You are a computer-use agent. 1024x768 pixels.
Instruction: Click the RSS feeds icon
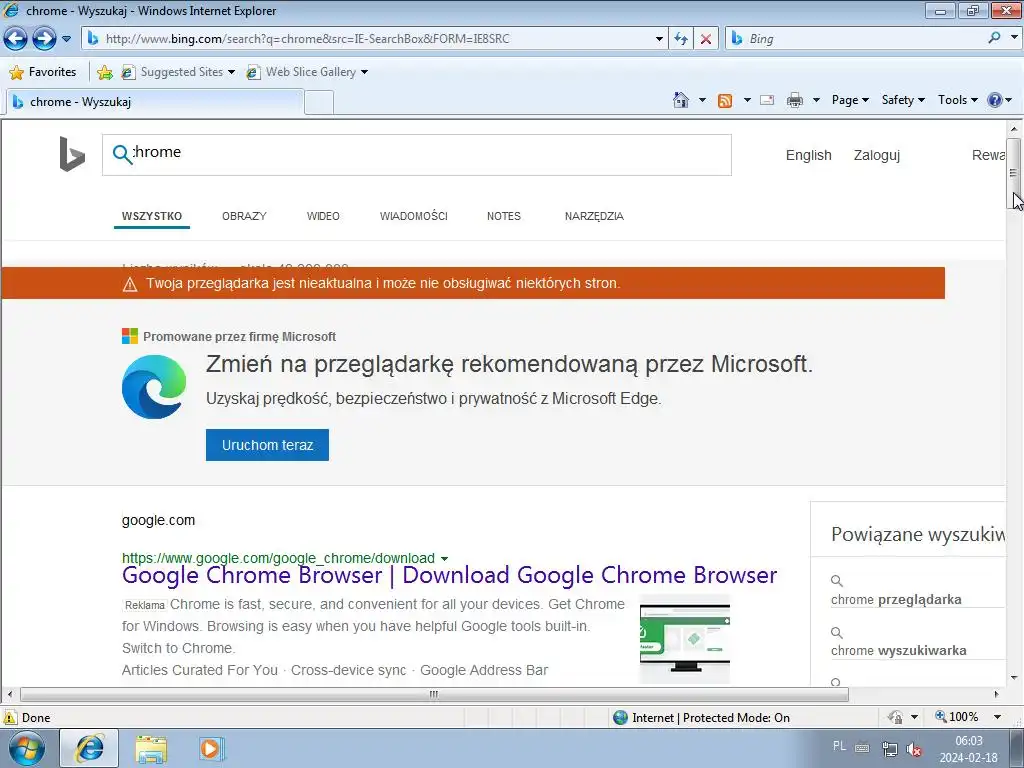pyautogui.click(x=725, y=100)
